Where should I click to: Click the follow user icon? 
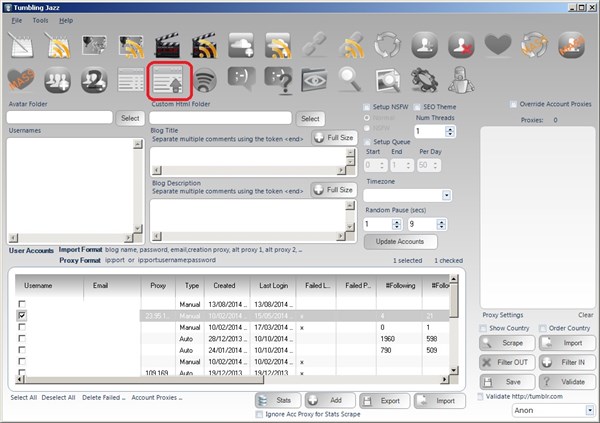(x=424, y=45)
